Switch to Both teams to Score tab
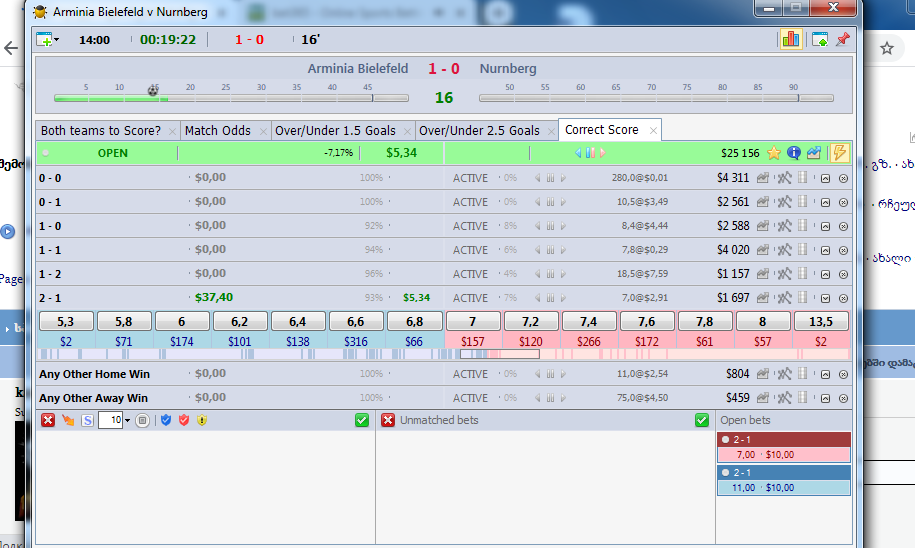 (x=101, y=131)
